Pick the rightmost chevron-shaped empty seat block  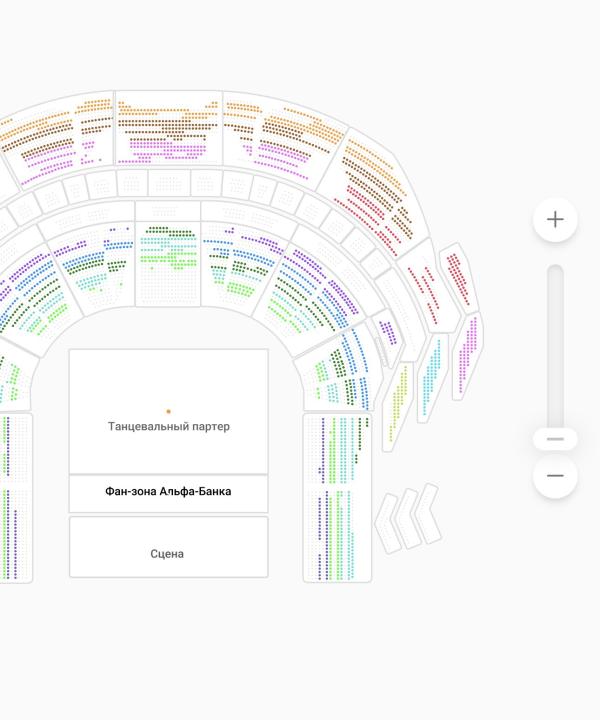pos(429,514)
